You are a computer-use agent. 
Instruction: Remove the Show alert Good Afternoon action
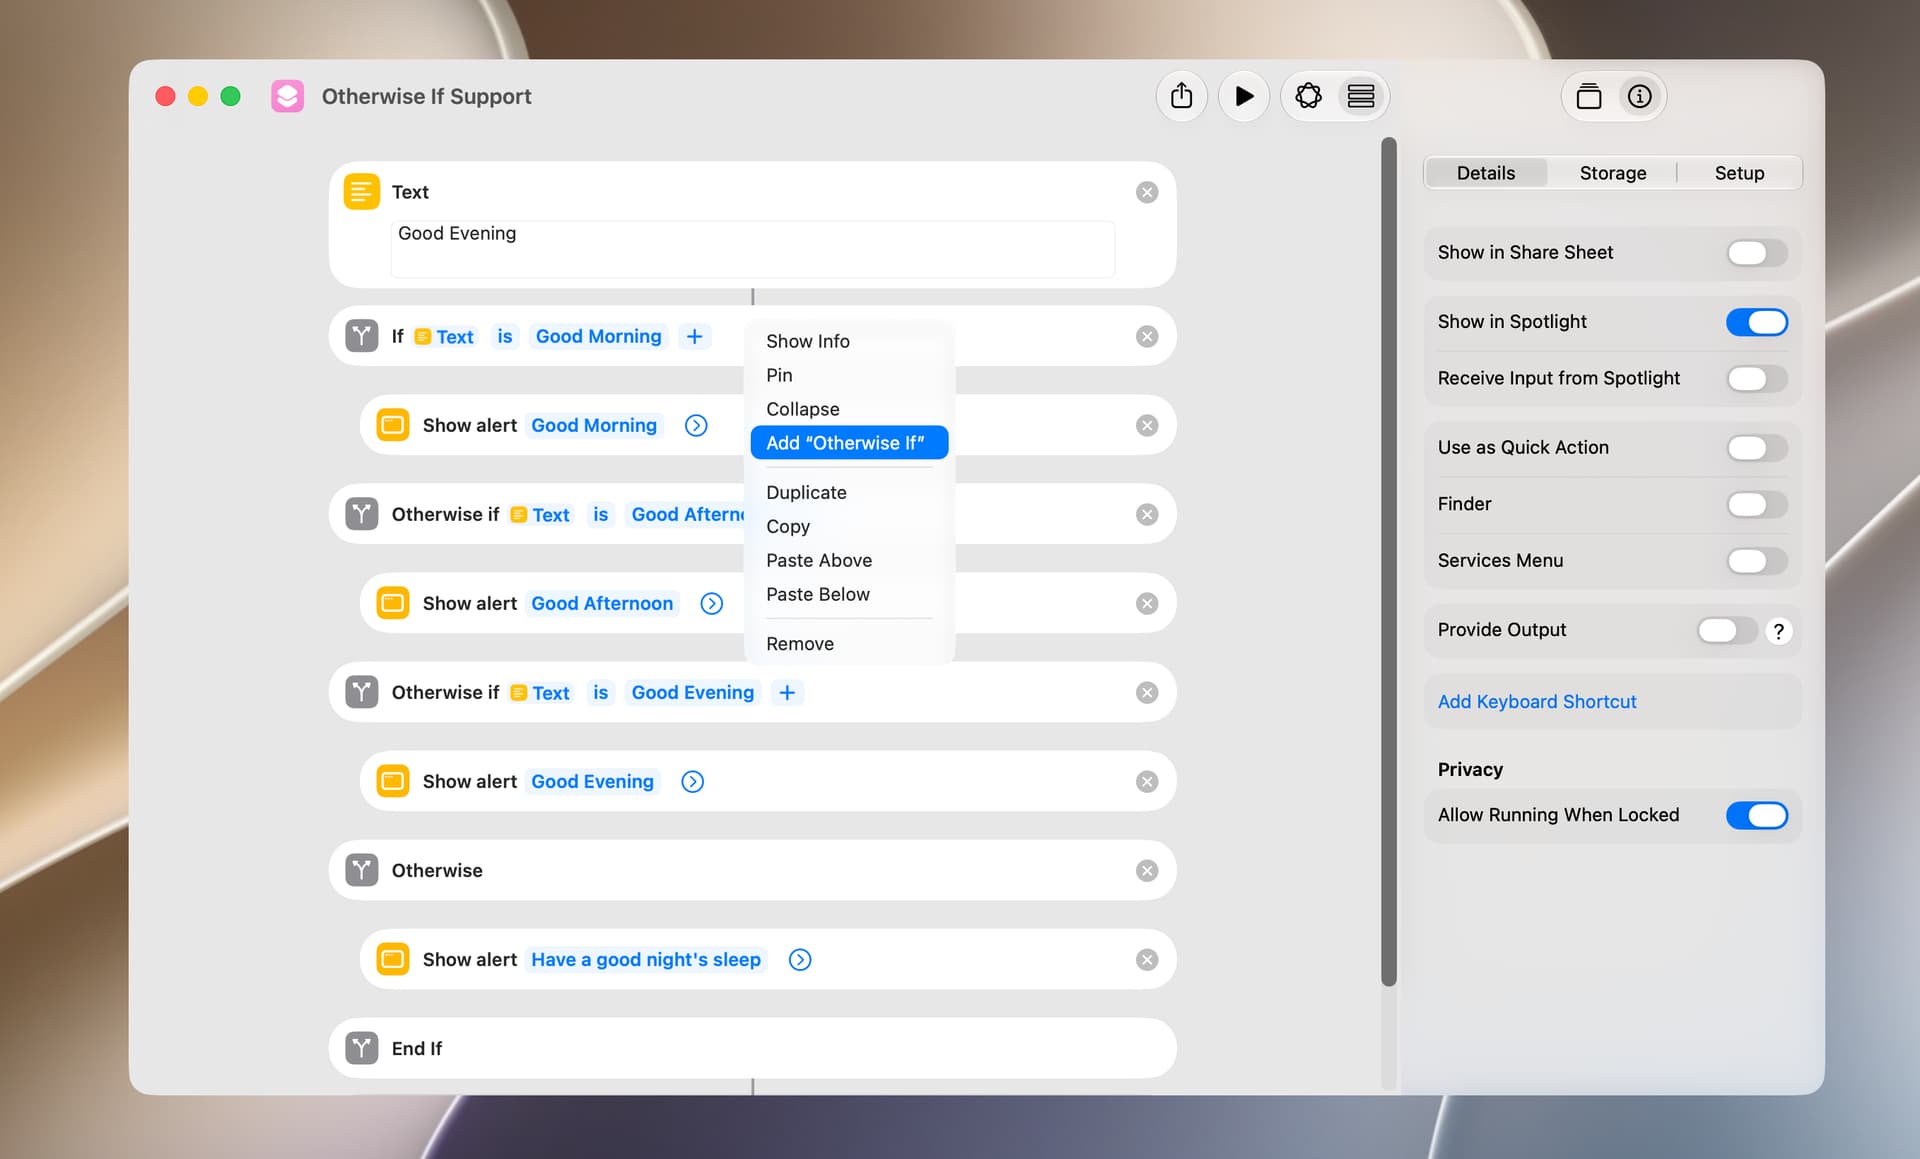pyautogui.click(x=1147, y=603)
